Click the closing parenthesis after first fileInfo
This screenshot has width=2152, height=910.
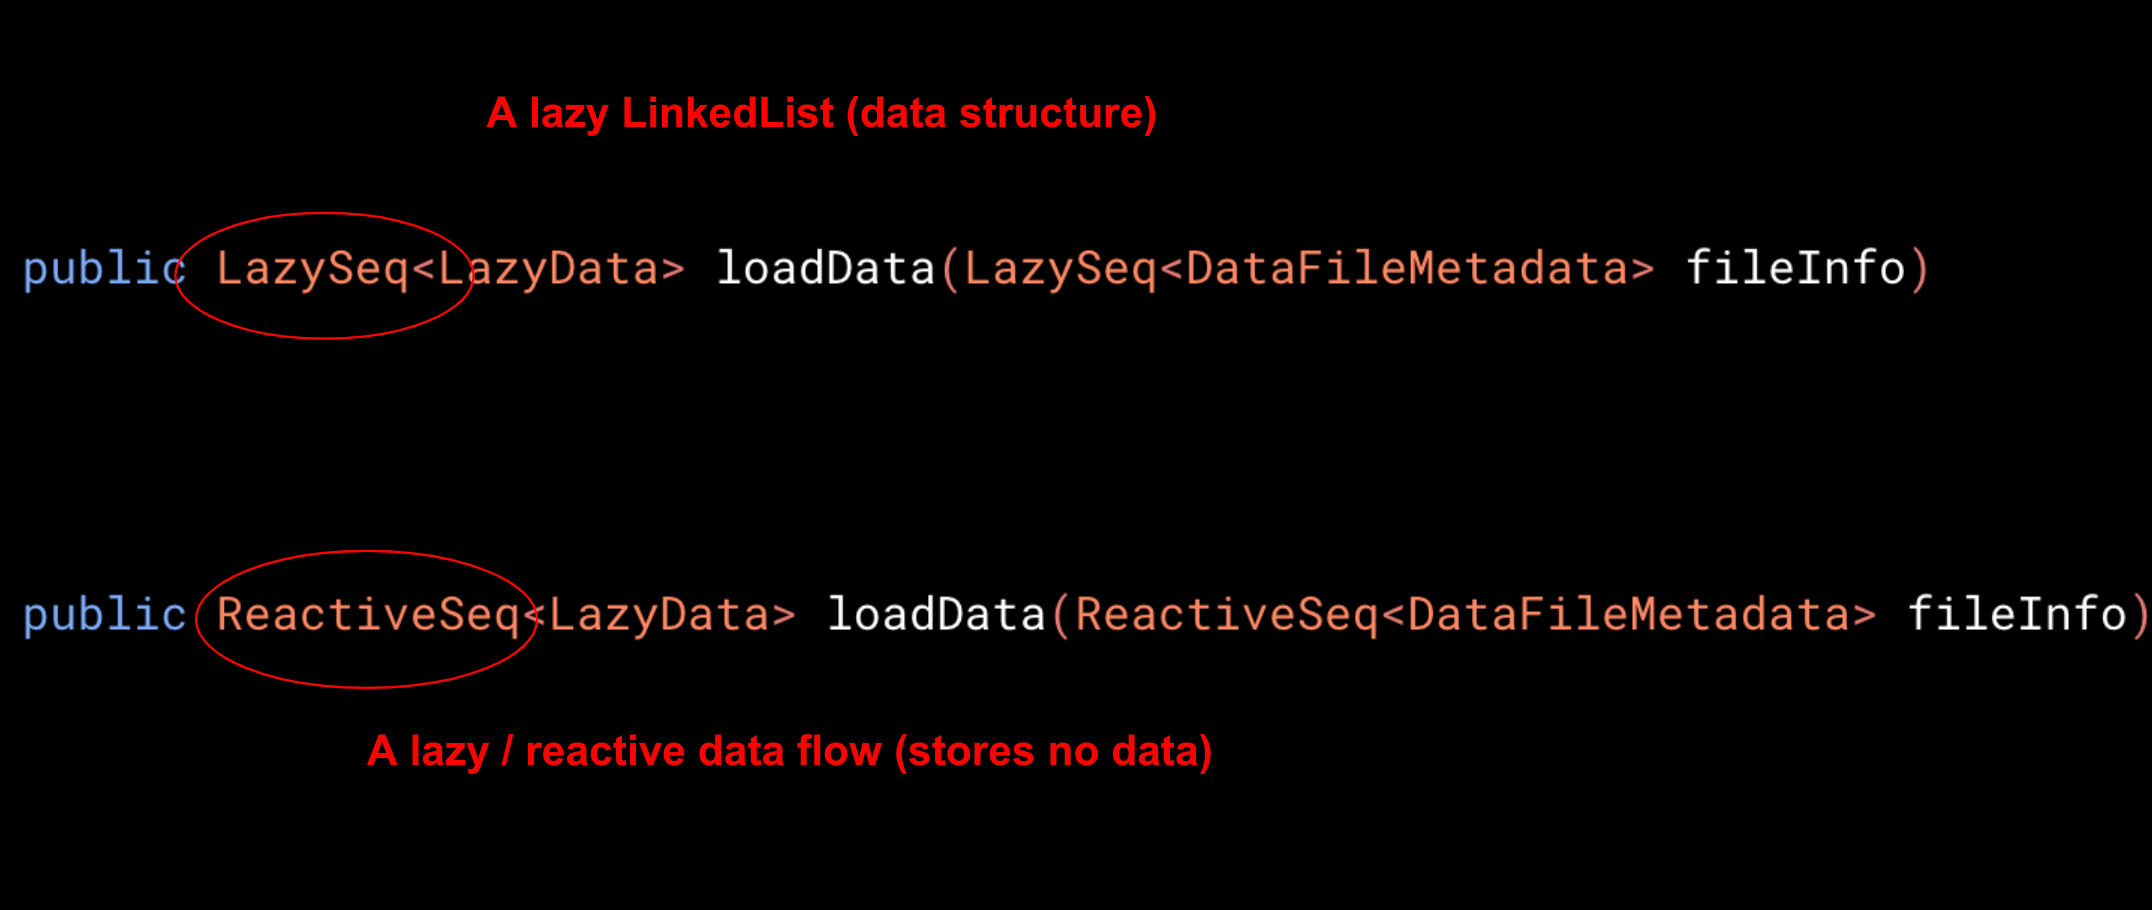pyautogui.click(x=1918, y=270)
